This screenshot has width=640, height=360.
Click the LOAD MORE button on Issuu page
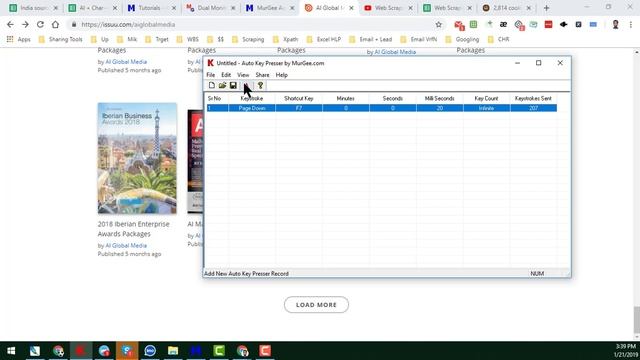tap(316, 305)
